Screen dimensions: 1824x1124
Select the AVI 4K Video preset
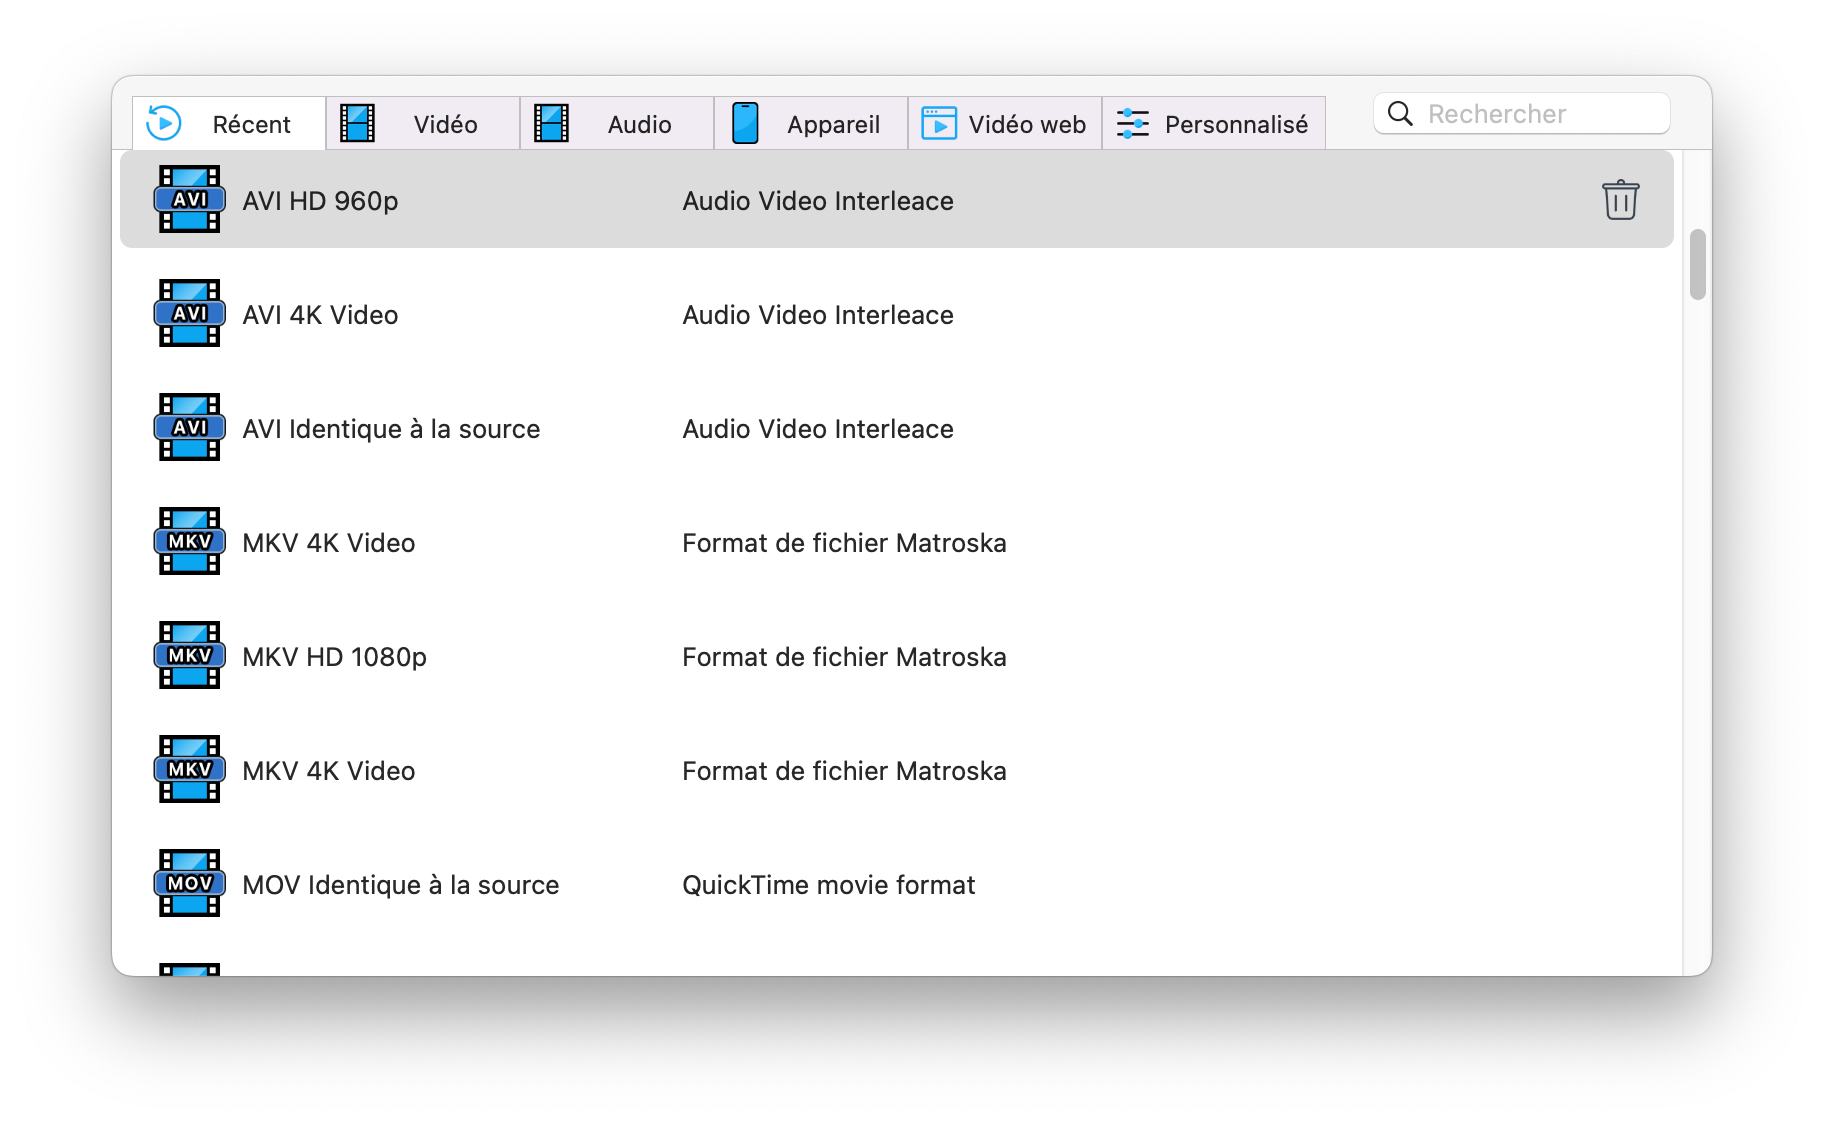tap(320, 315)
